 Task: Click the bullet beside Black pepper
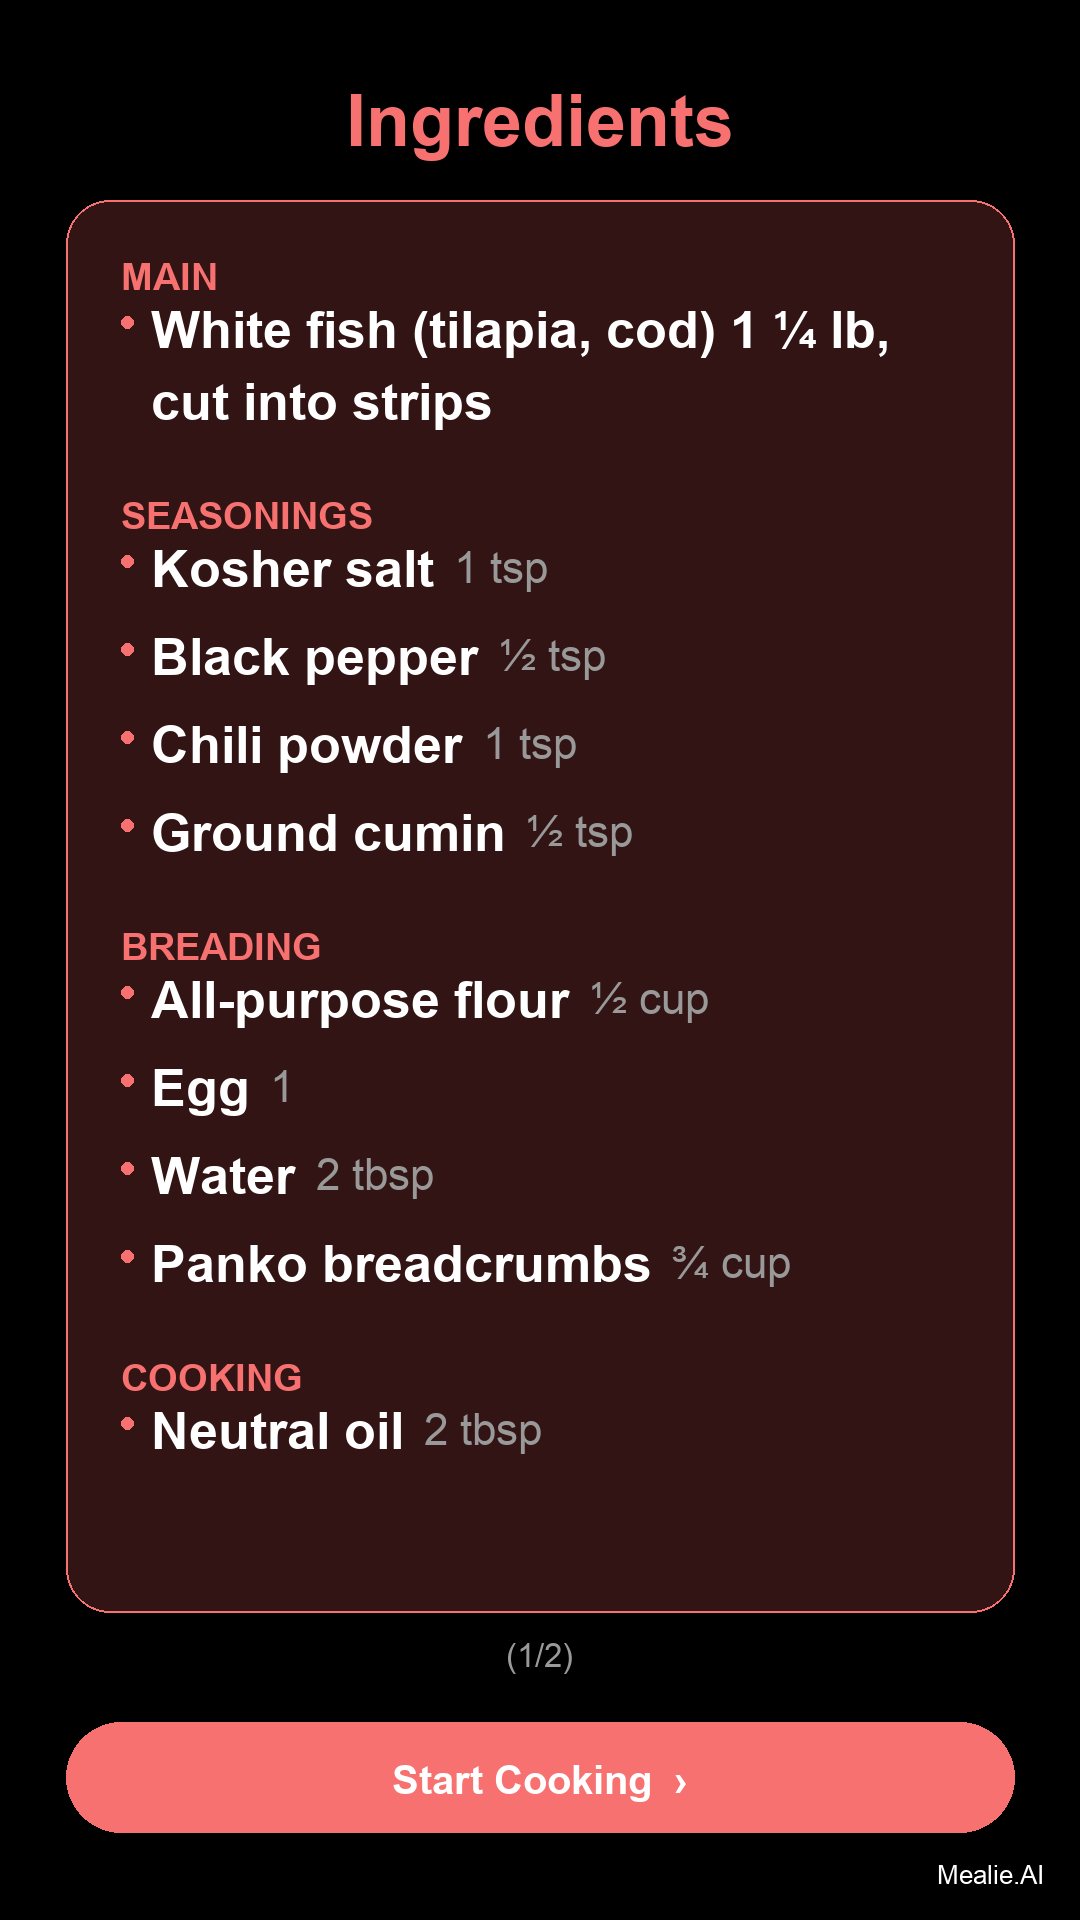pyautogui.click(x=128, y=650)
